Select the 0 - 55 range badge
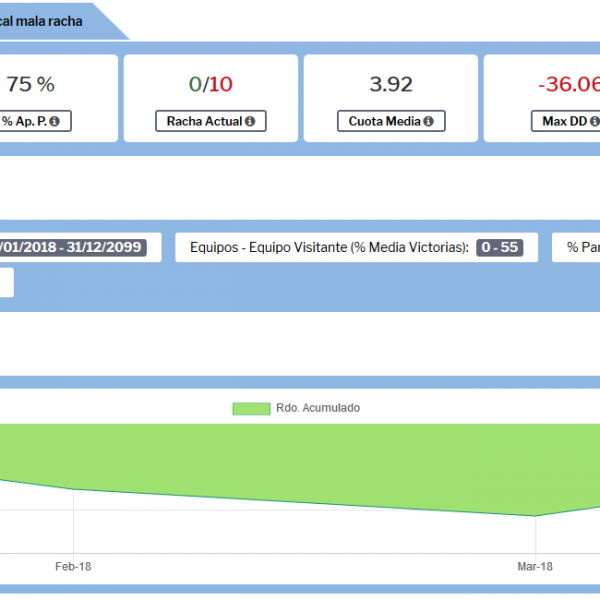The image size is (600, 600). (500, 247)
